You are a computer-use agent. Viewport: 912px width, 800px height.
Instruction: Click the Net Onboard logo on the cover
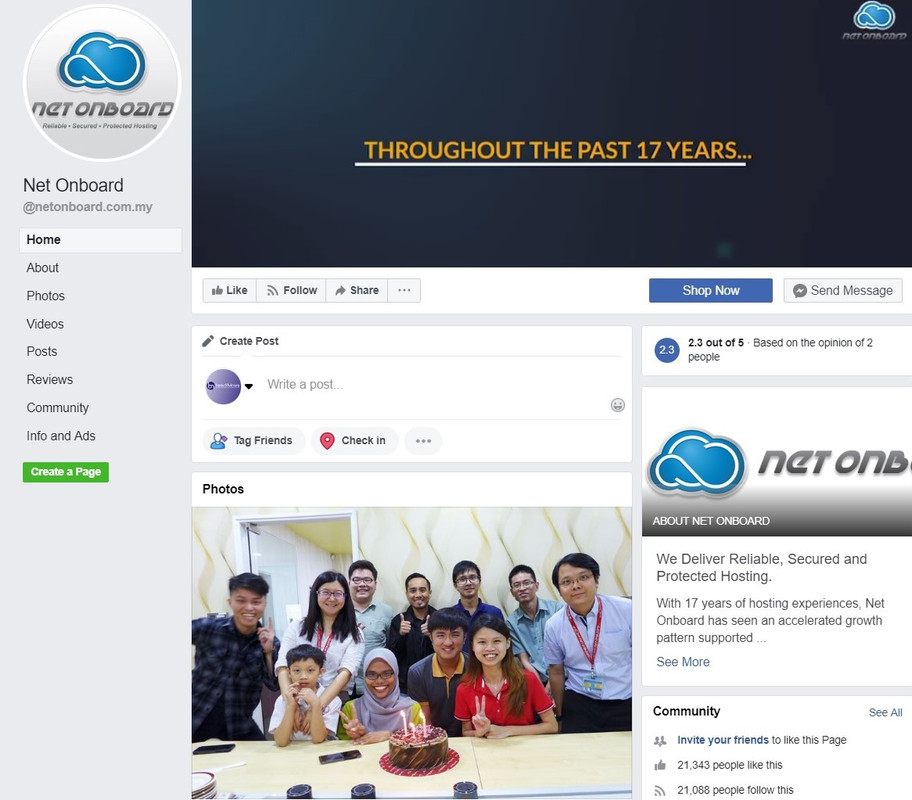pos(874,20)
